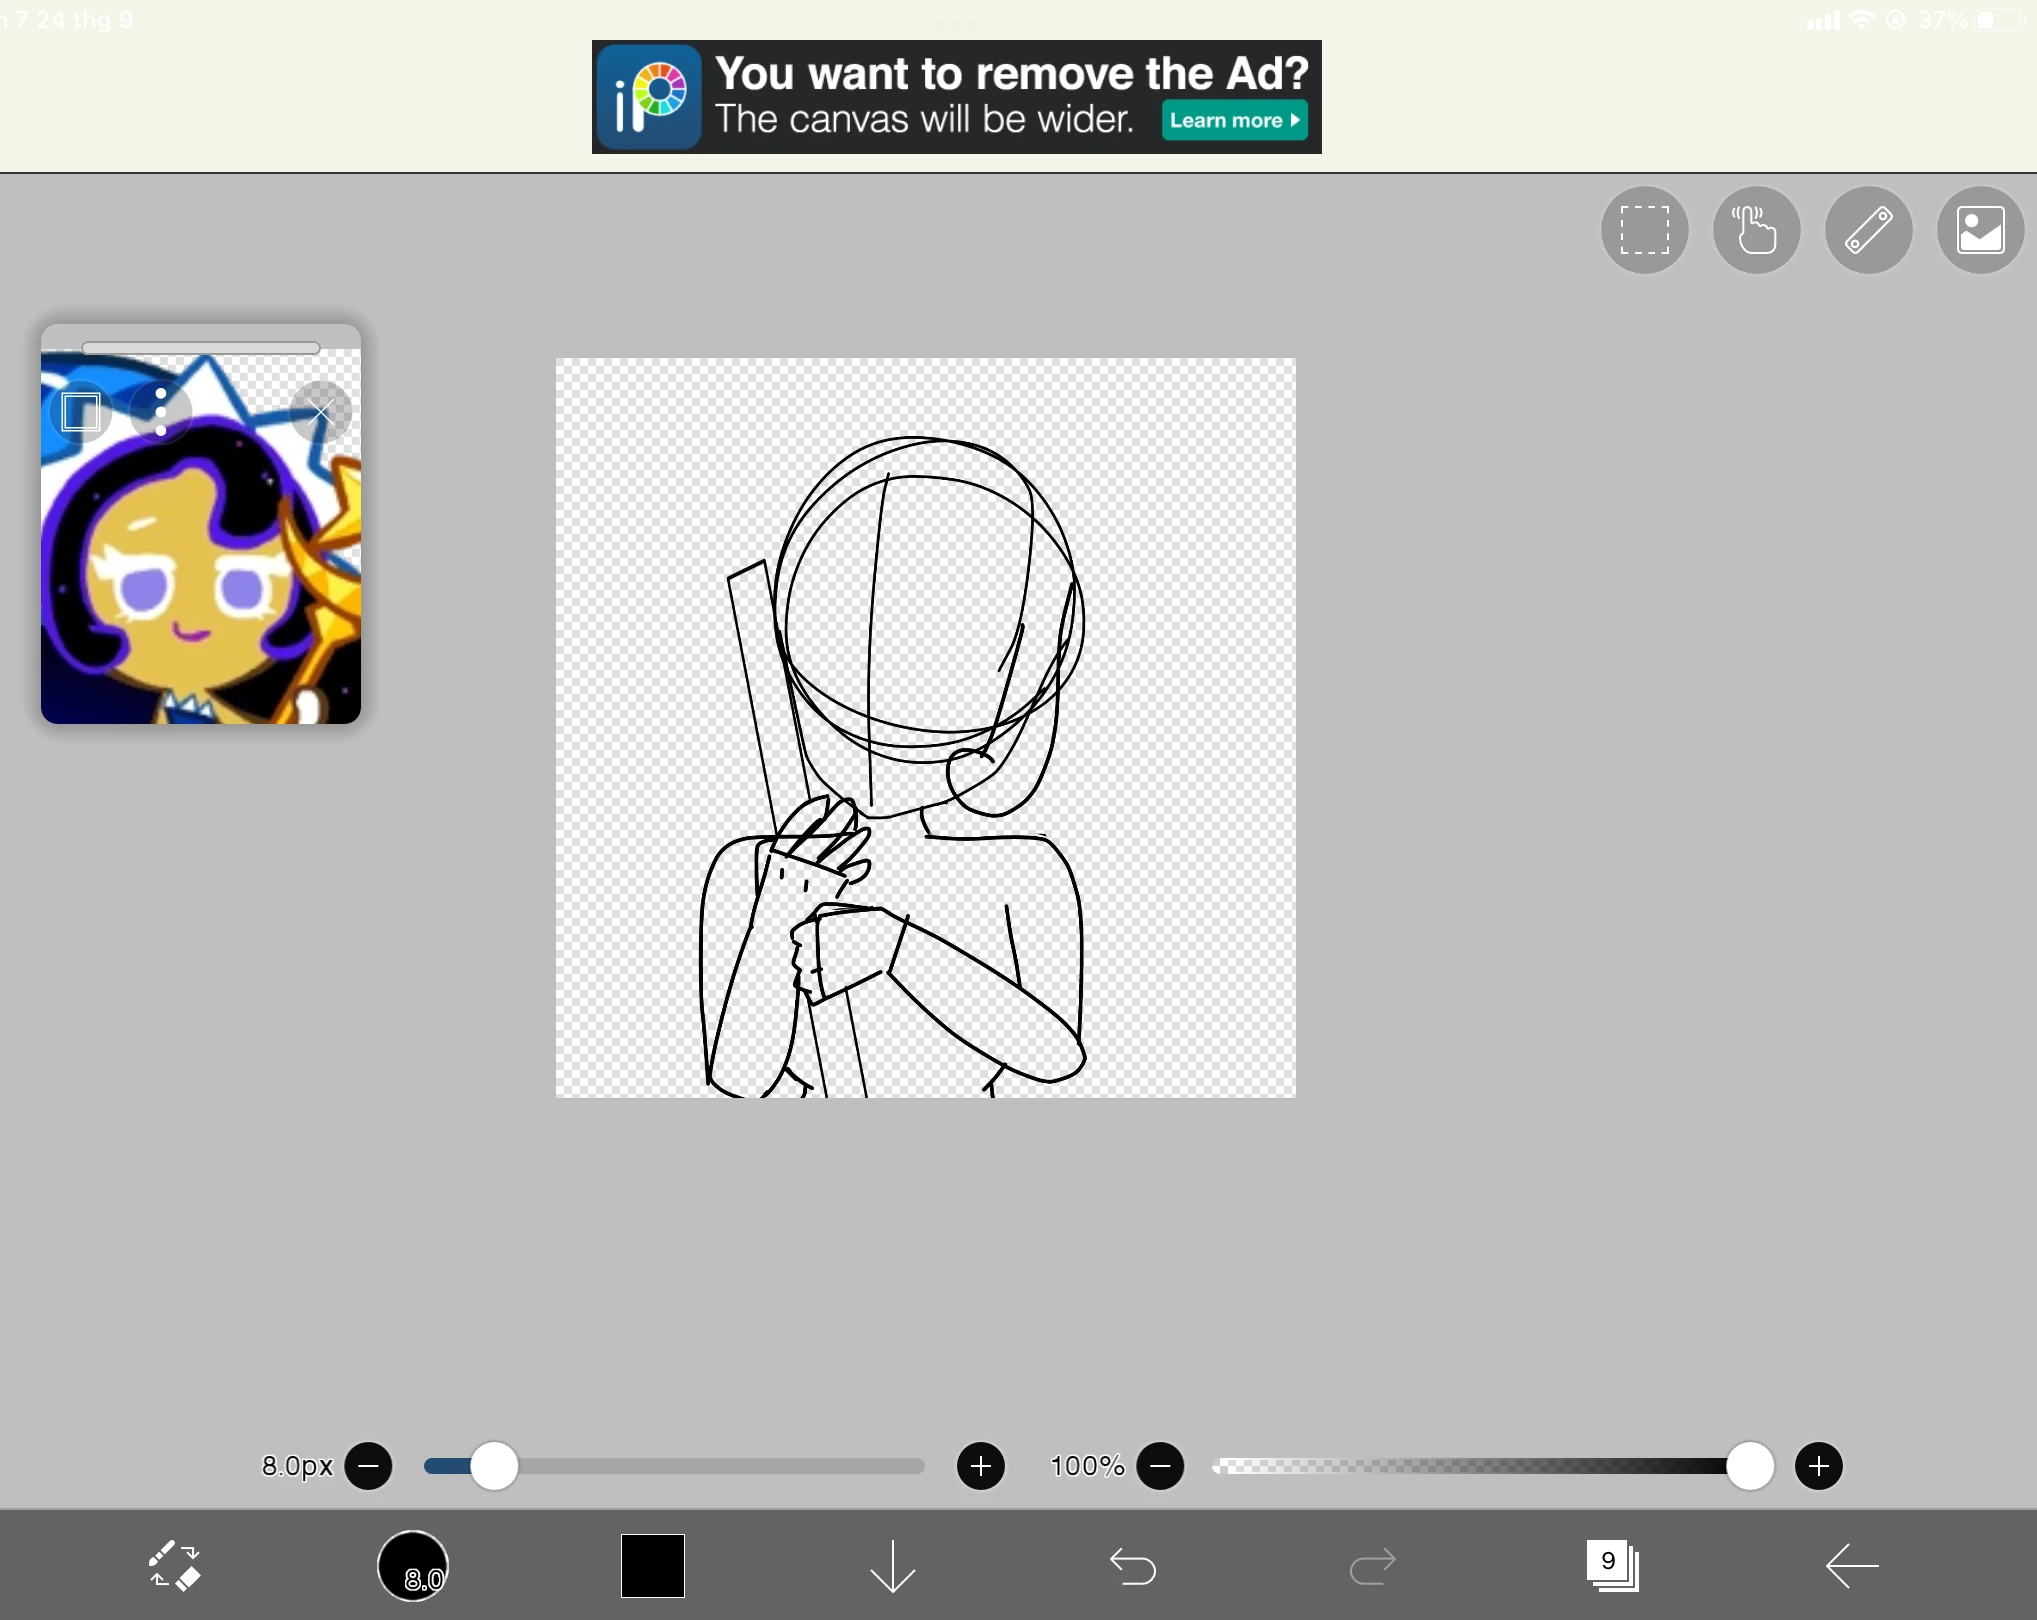The width and height of the screenshot is (2037, 1620).
Task: Select the rectangular selection tool
Action: pos(1644,230)
